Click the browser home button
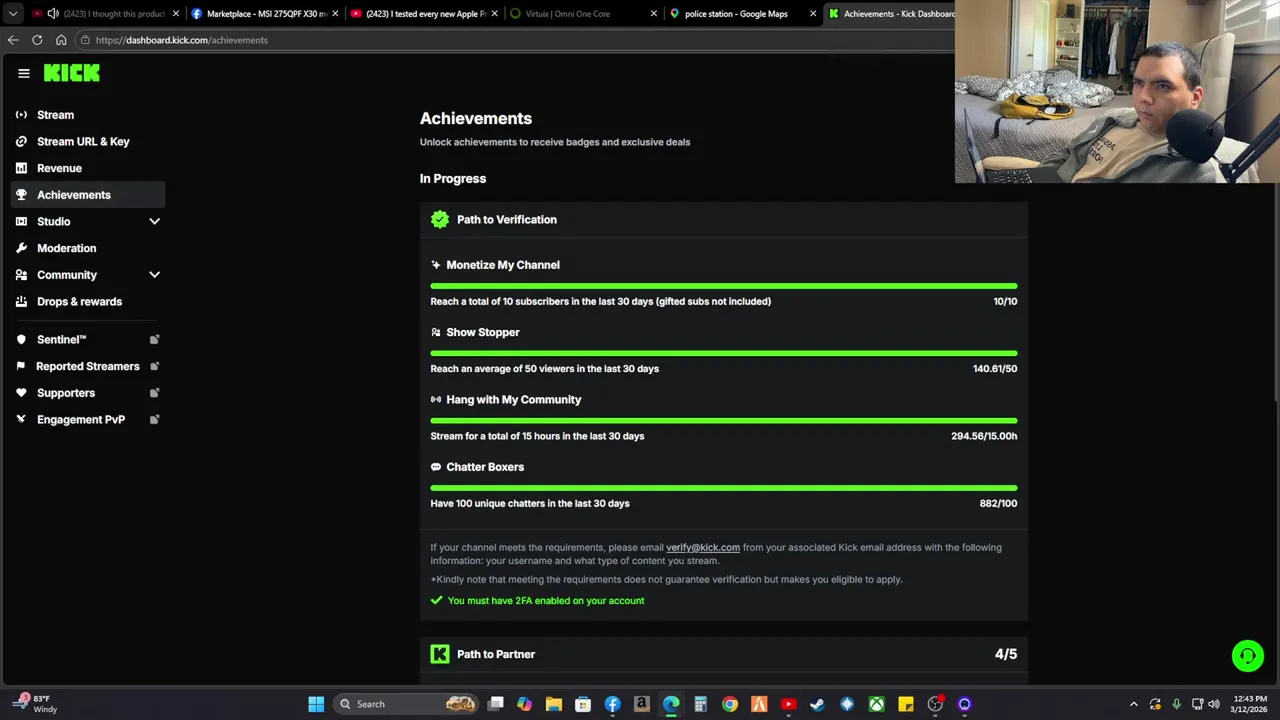The height and width of the screenshot is (720, 1280). [x=61, y=40]
